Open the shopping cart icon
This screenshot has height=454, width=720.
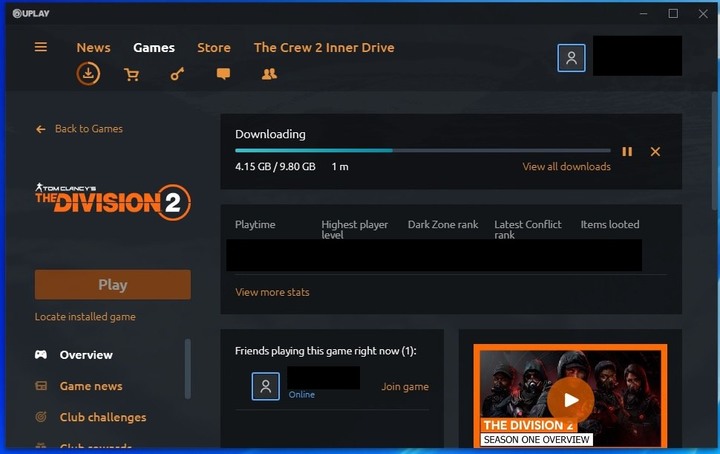(x=131, y=74)
